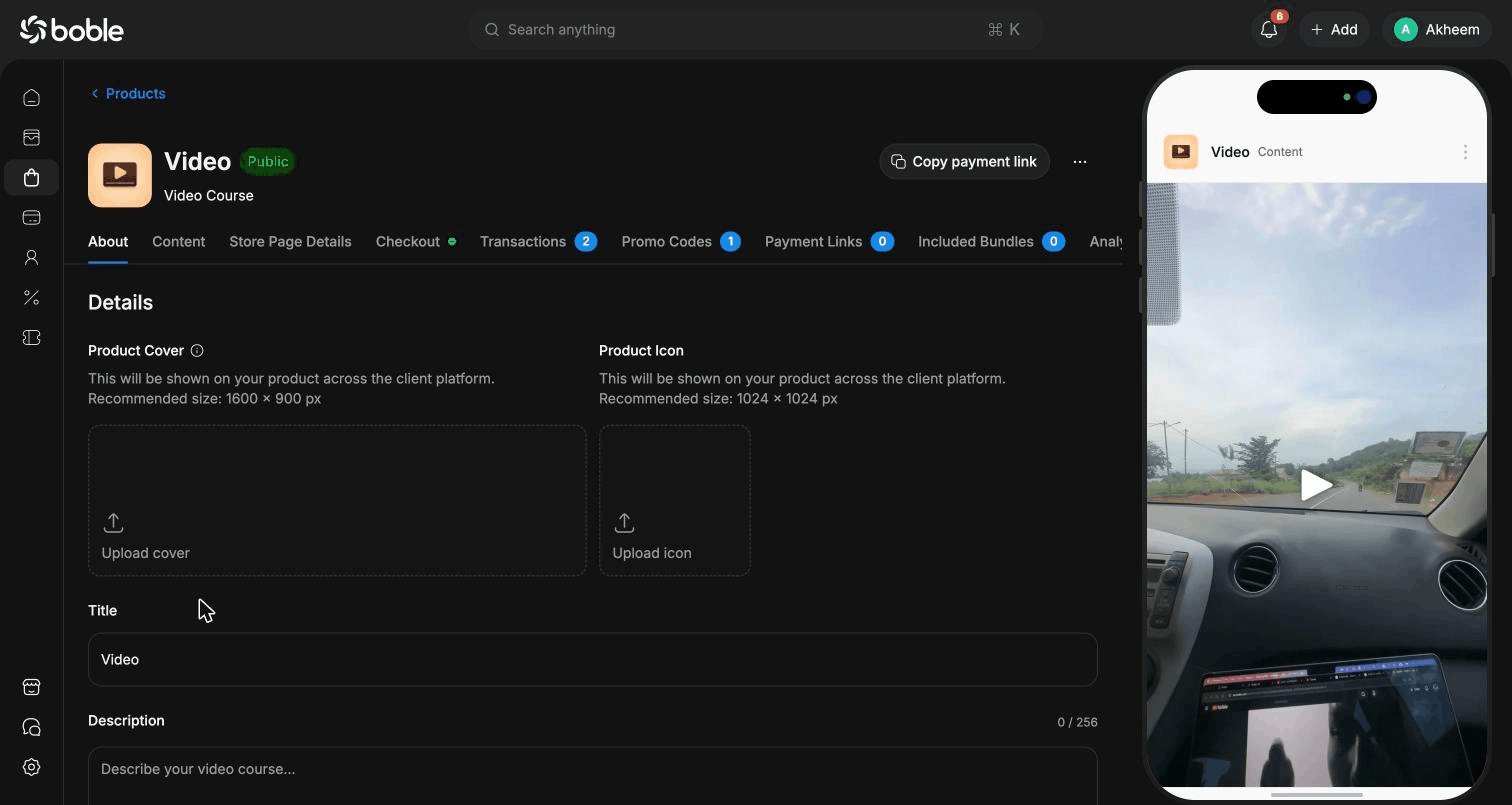1512x805 pixels.
Task: Open the phone preview kebab menu
Action: [x=1465, y=152]
